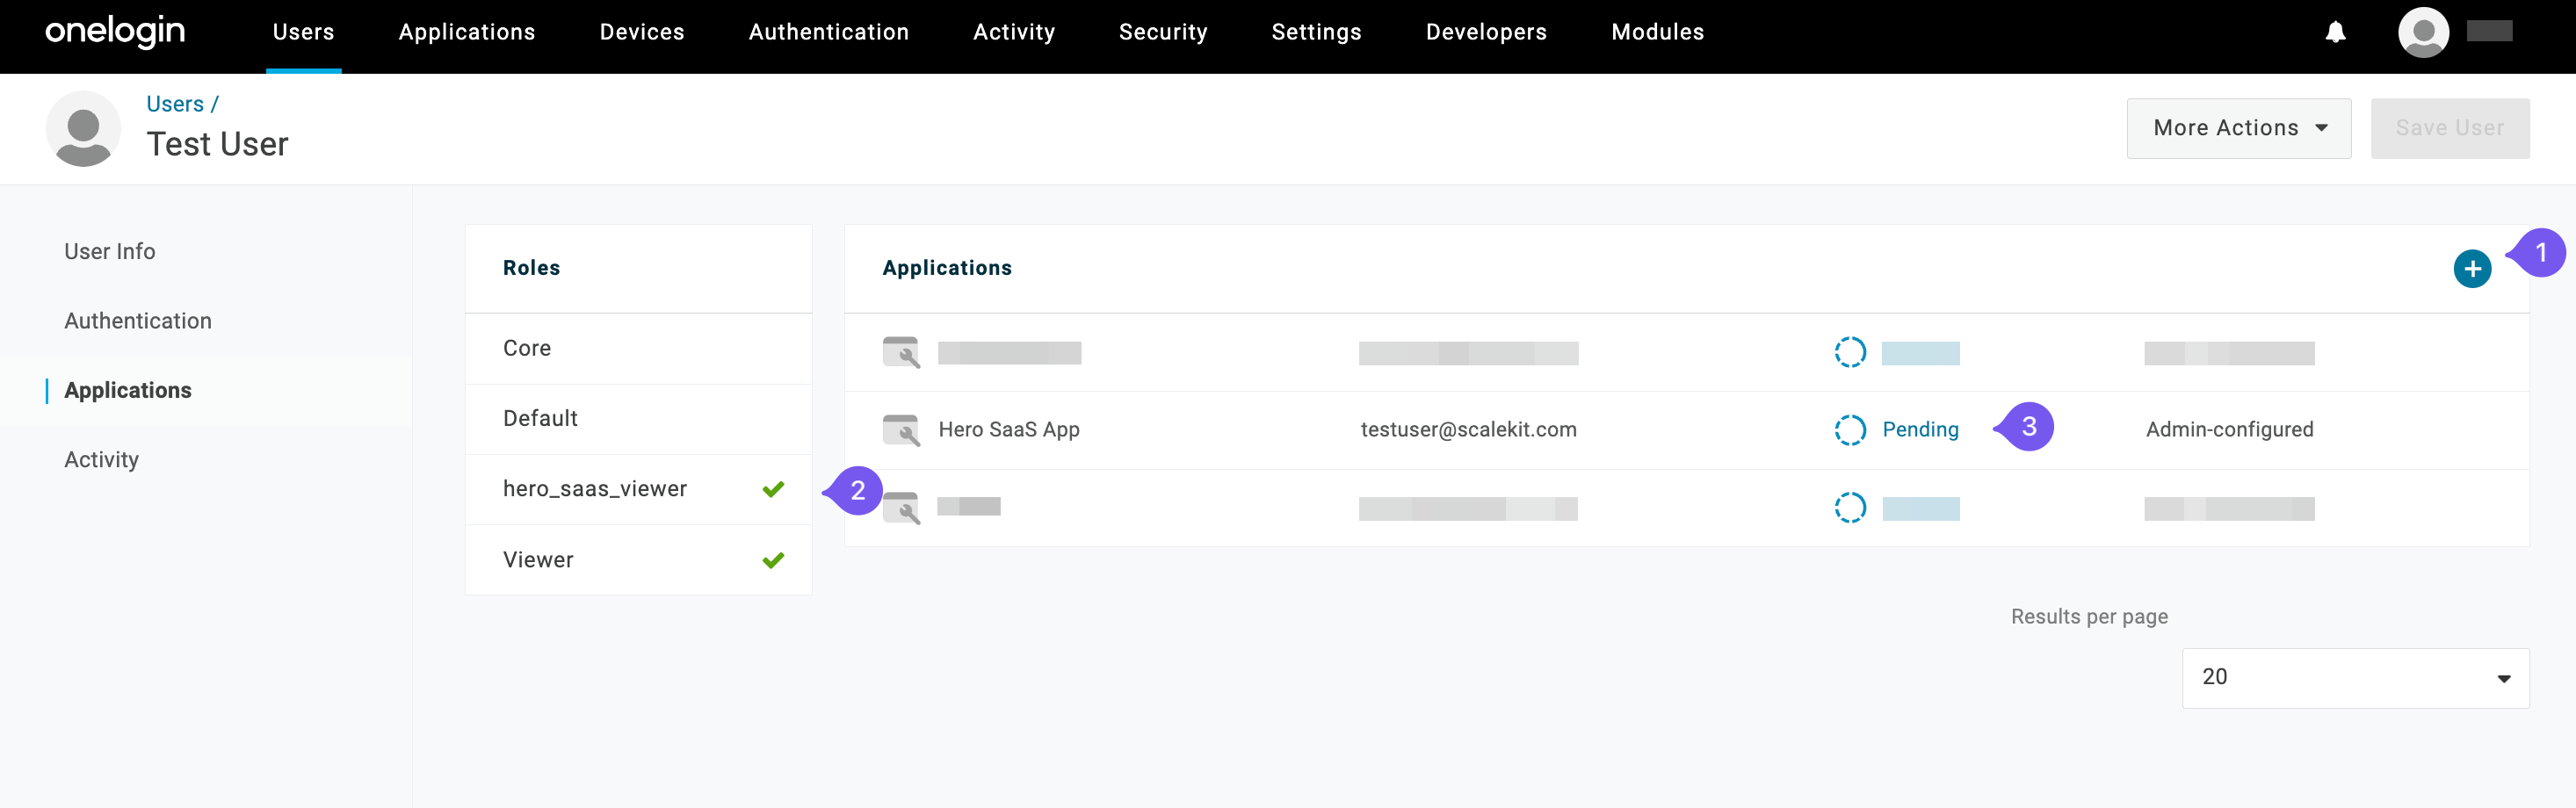Select Modules from the top navigation
The height and width of the screenshot is (808, 2576).
tap(1656, 31)
